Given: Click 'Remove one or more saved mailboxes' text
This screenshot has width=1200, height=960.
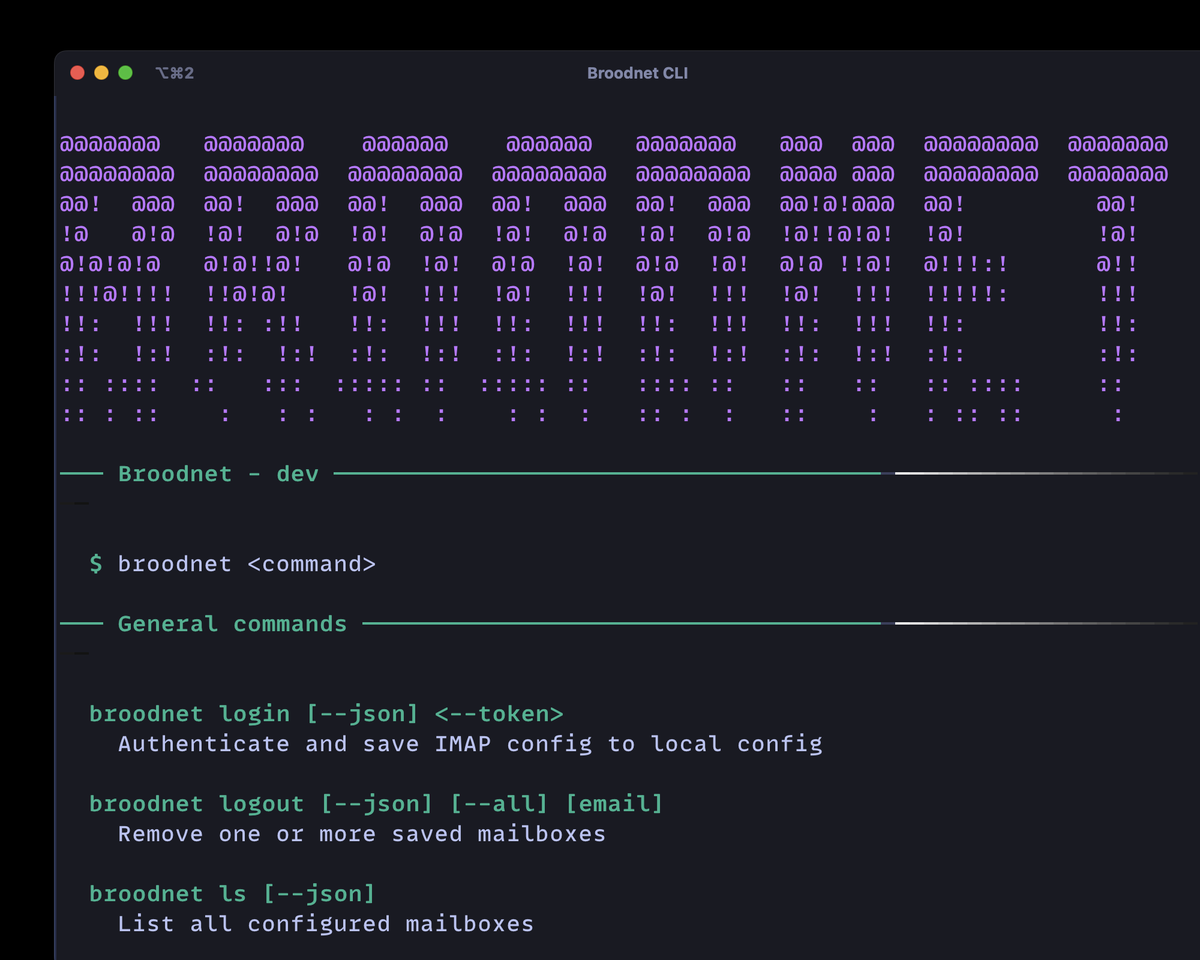Looking at the screenshot, I should [362, 834].
